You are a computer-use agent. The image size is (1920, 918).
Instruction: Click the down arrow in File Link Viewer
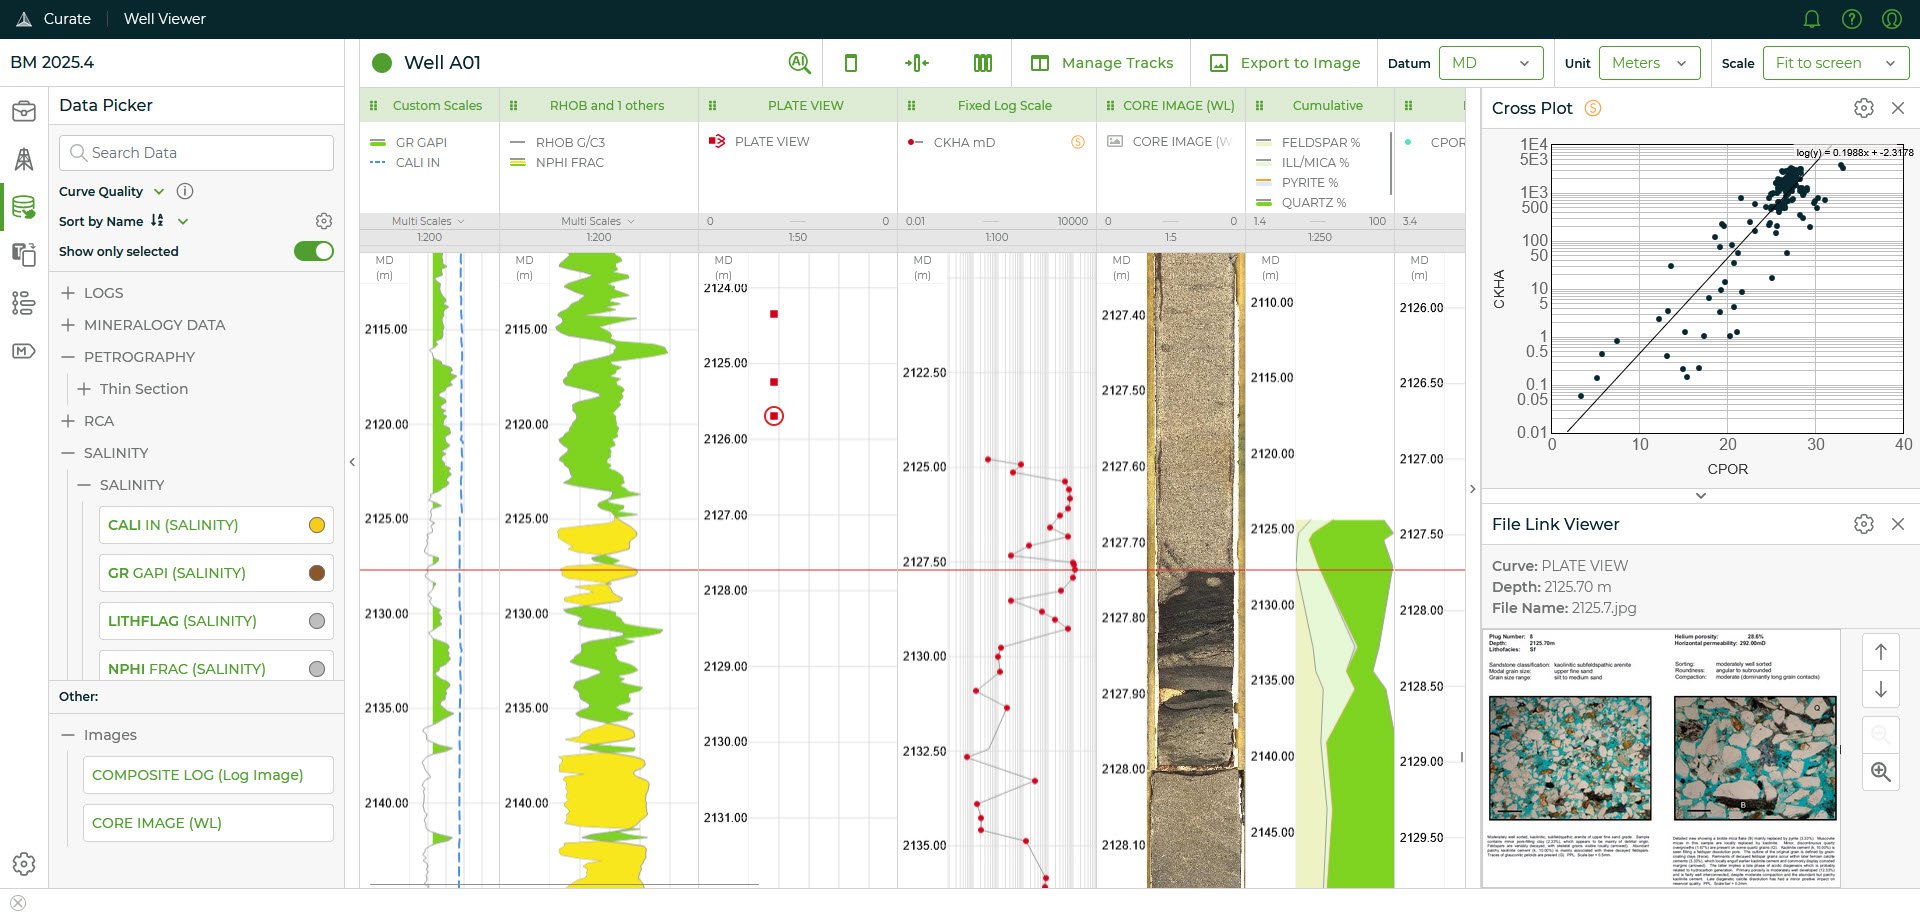1880,689
